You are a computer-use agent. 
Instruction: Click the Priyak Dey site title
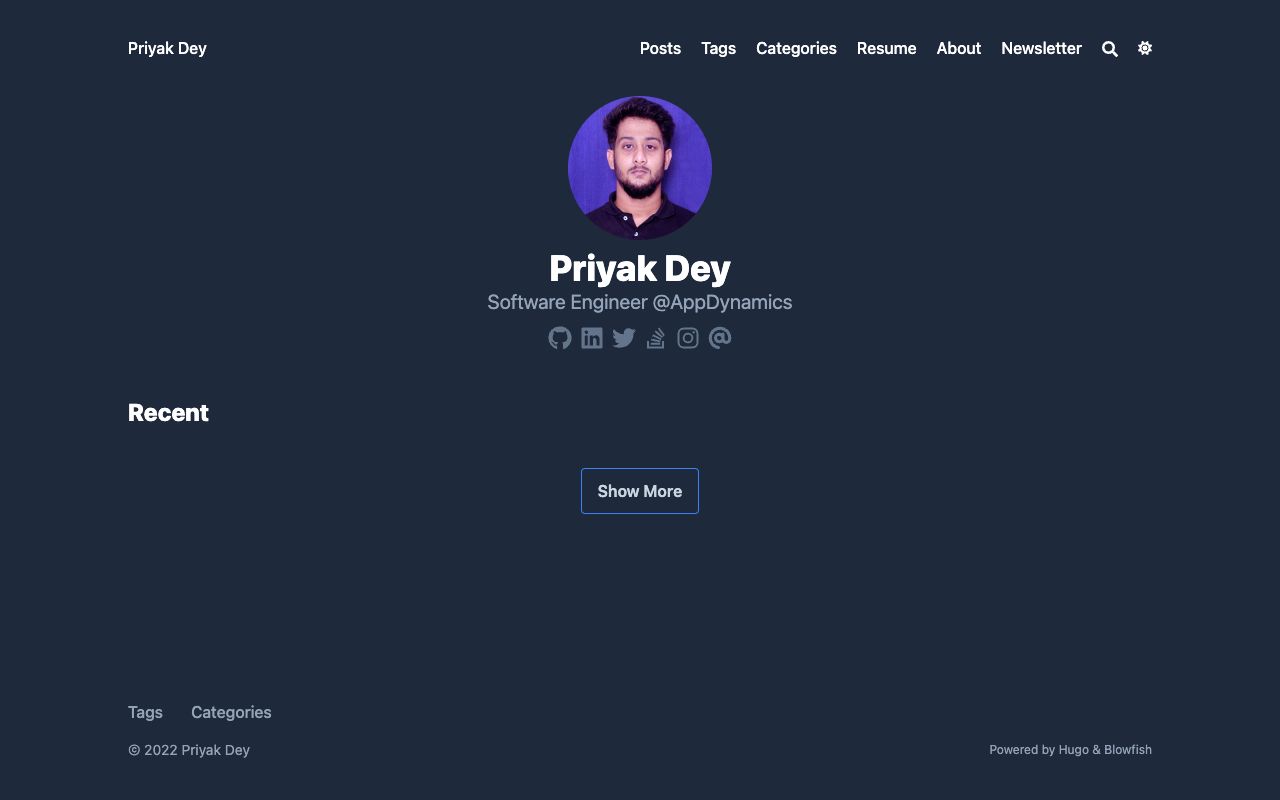point(167,48)
